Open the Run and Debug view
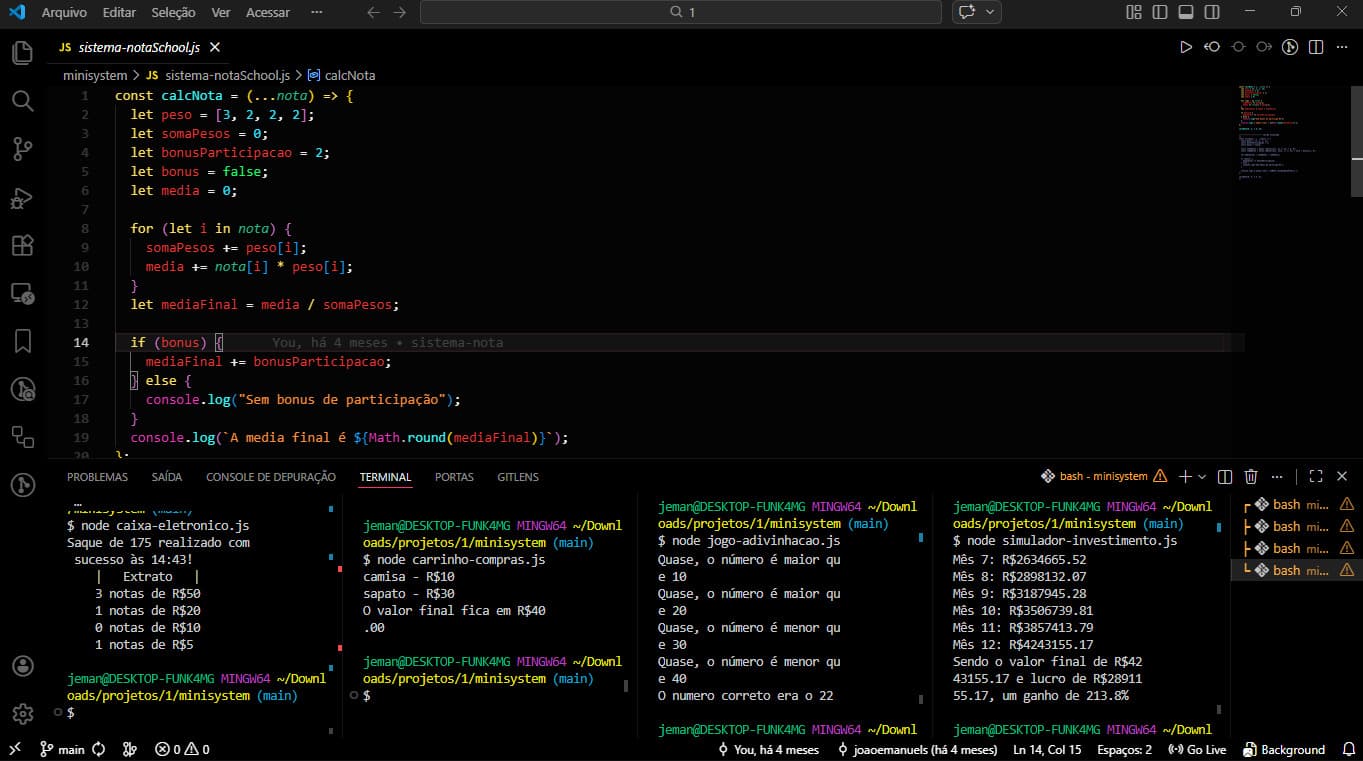The image size is (1363, 761). (22, 197)
